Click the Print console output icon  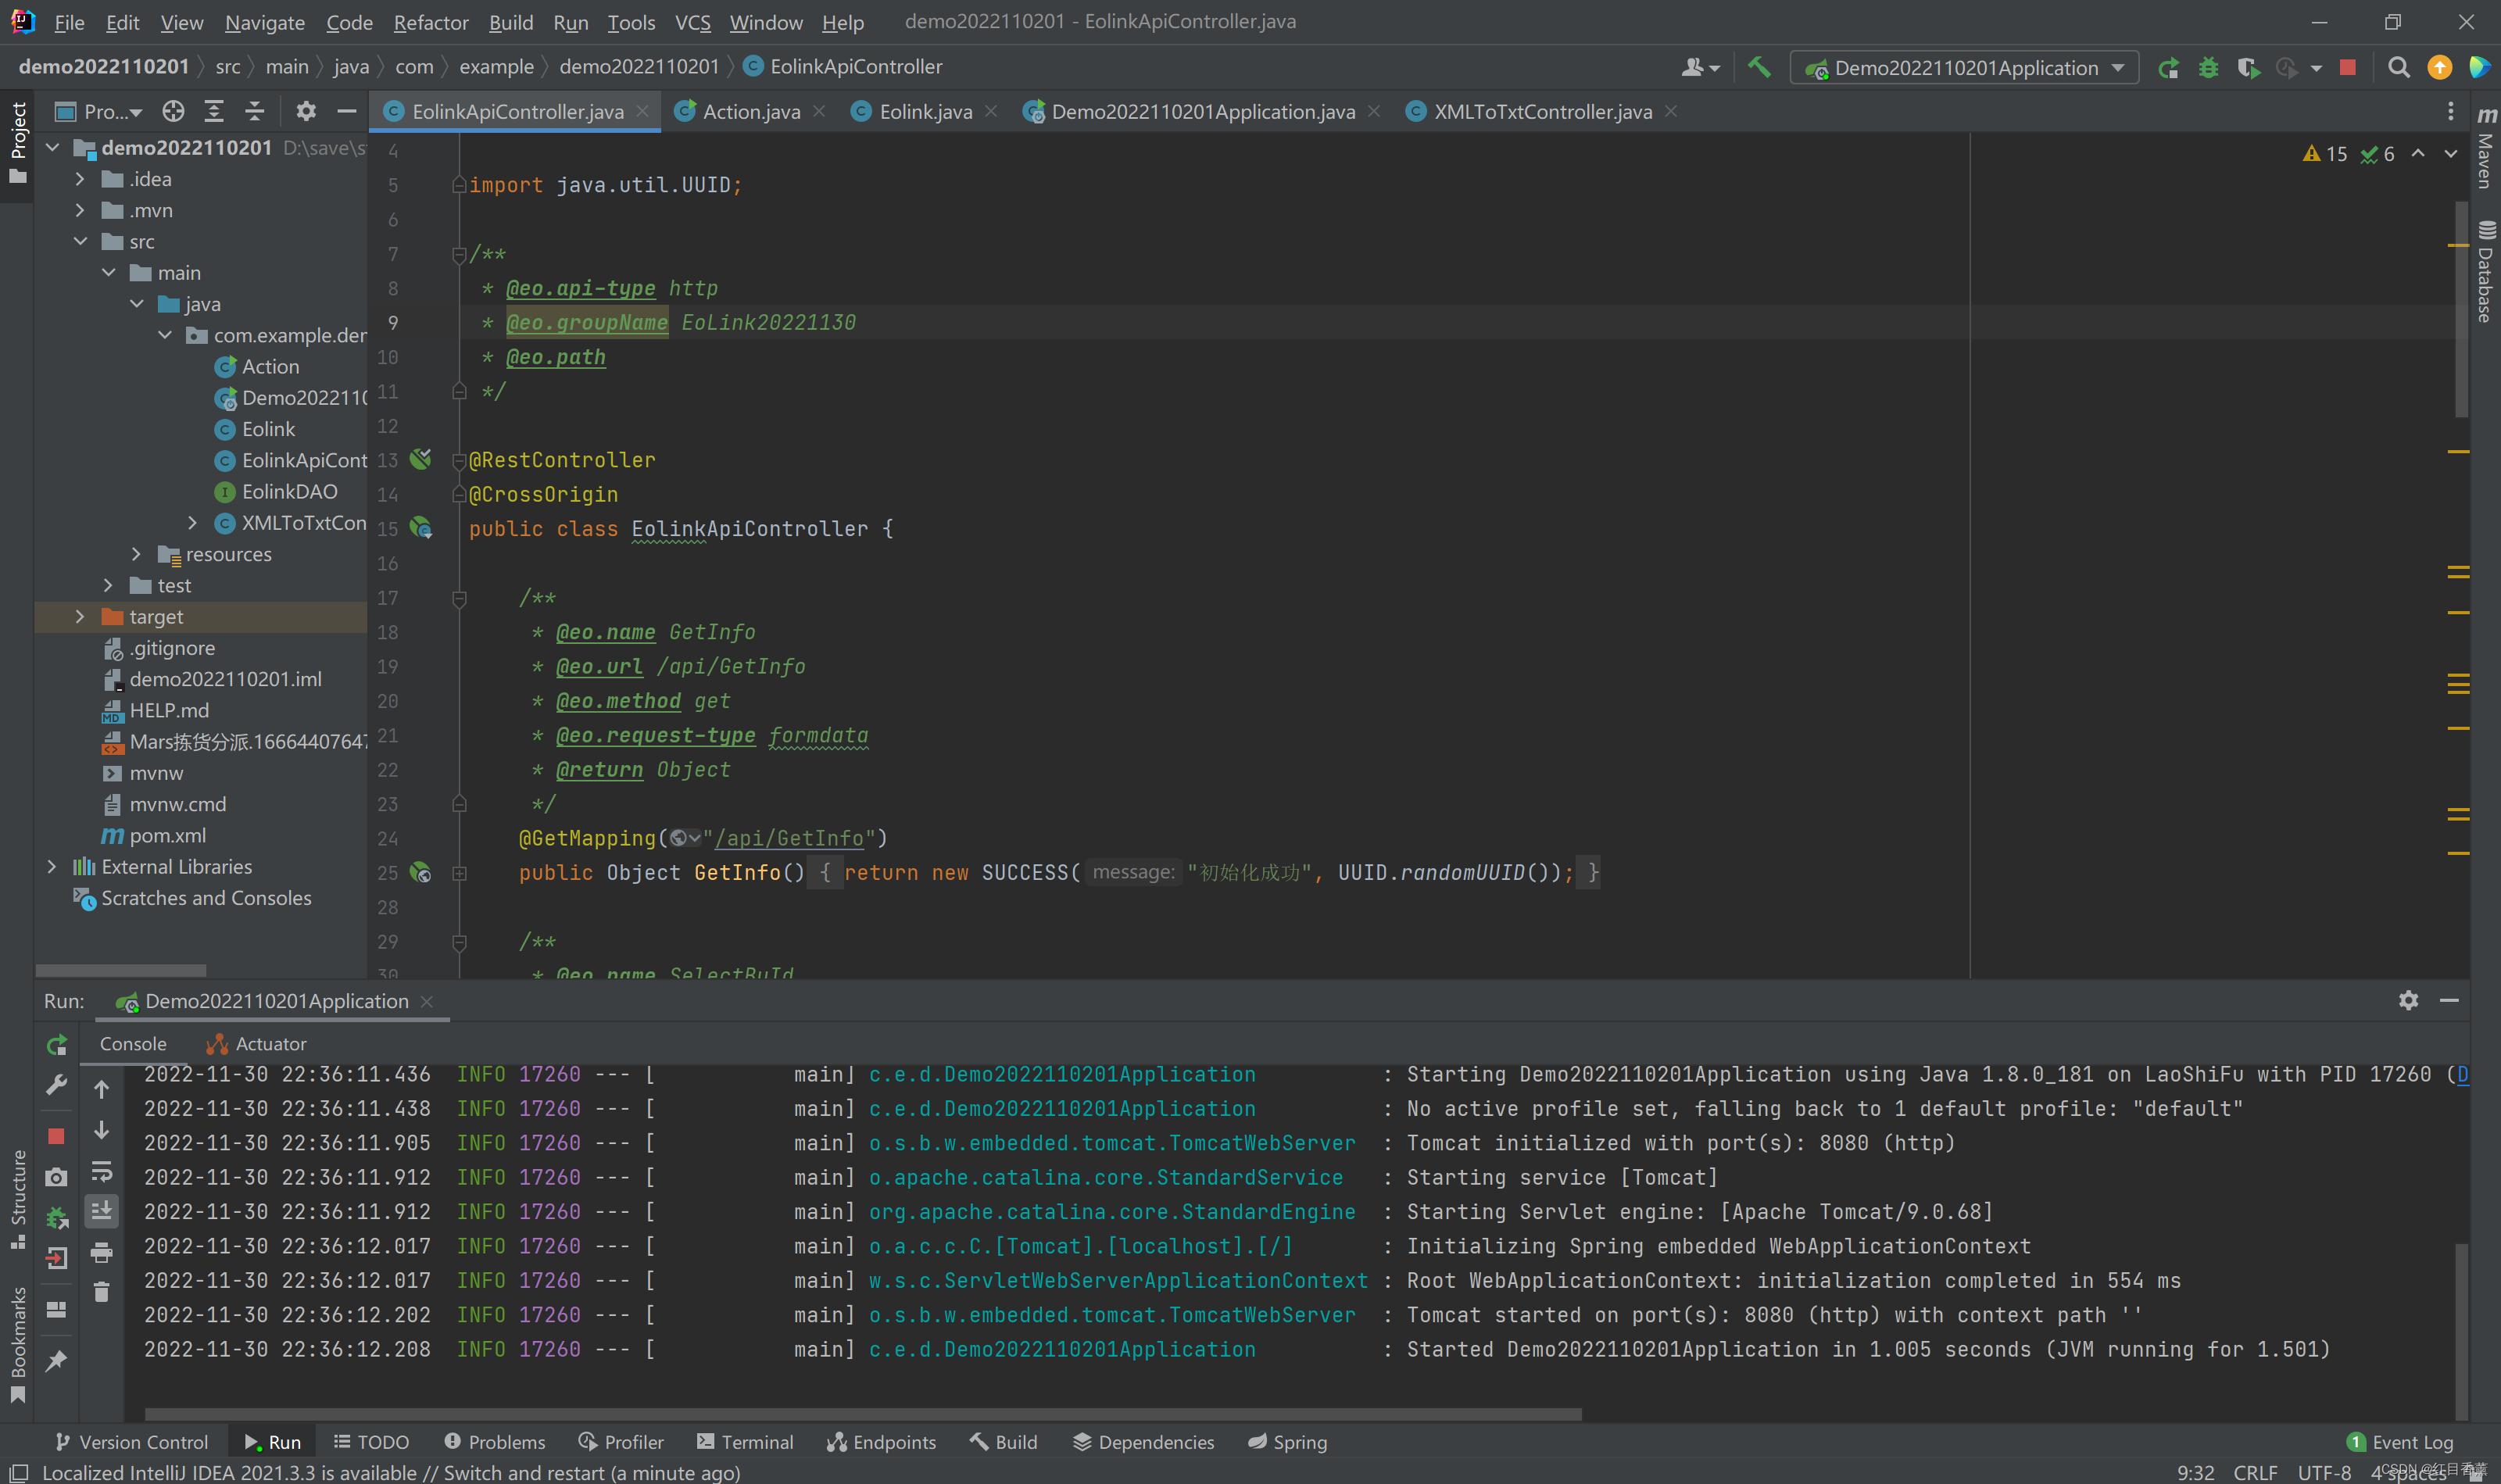coord(101,1252)
